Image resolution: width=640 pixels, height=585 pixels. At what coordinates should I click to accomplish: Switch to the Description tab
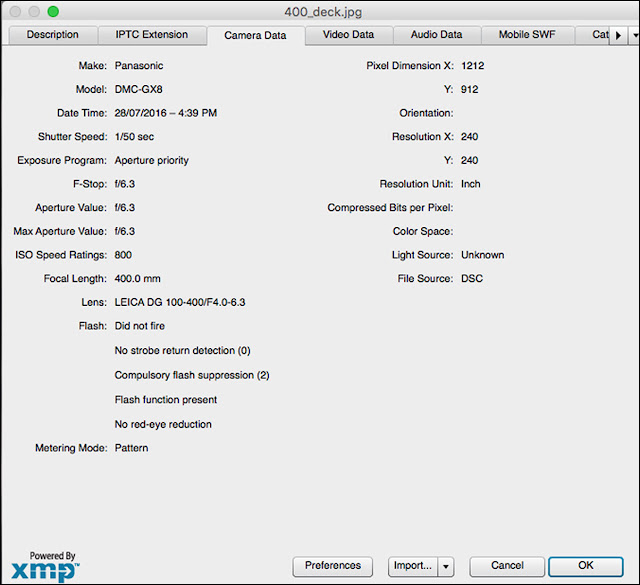coord(53,35)
